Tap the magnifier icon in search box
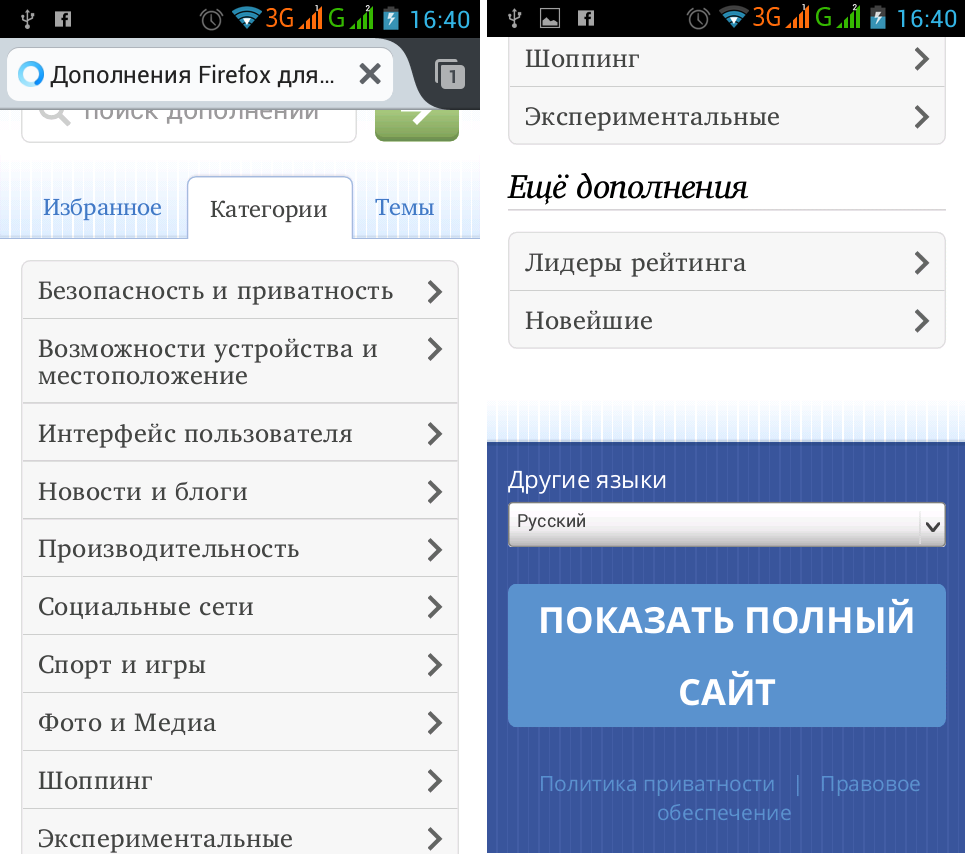 [x=55, y=116]
